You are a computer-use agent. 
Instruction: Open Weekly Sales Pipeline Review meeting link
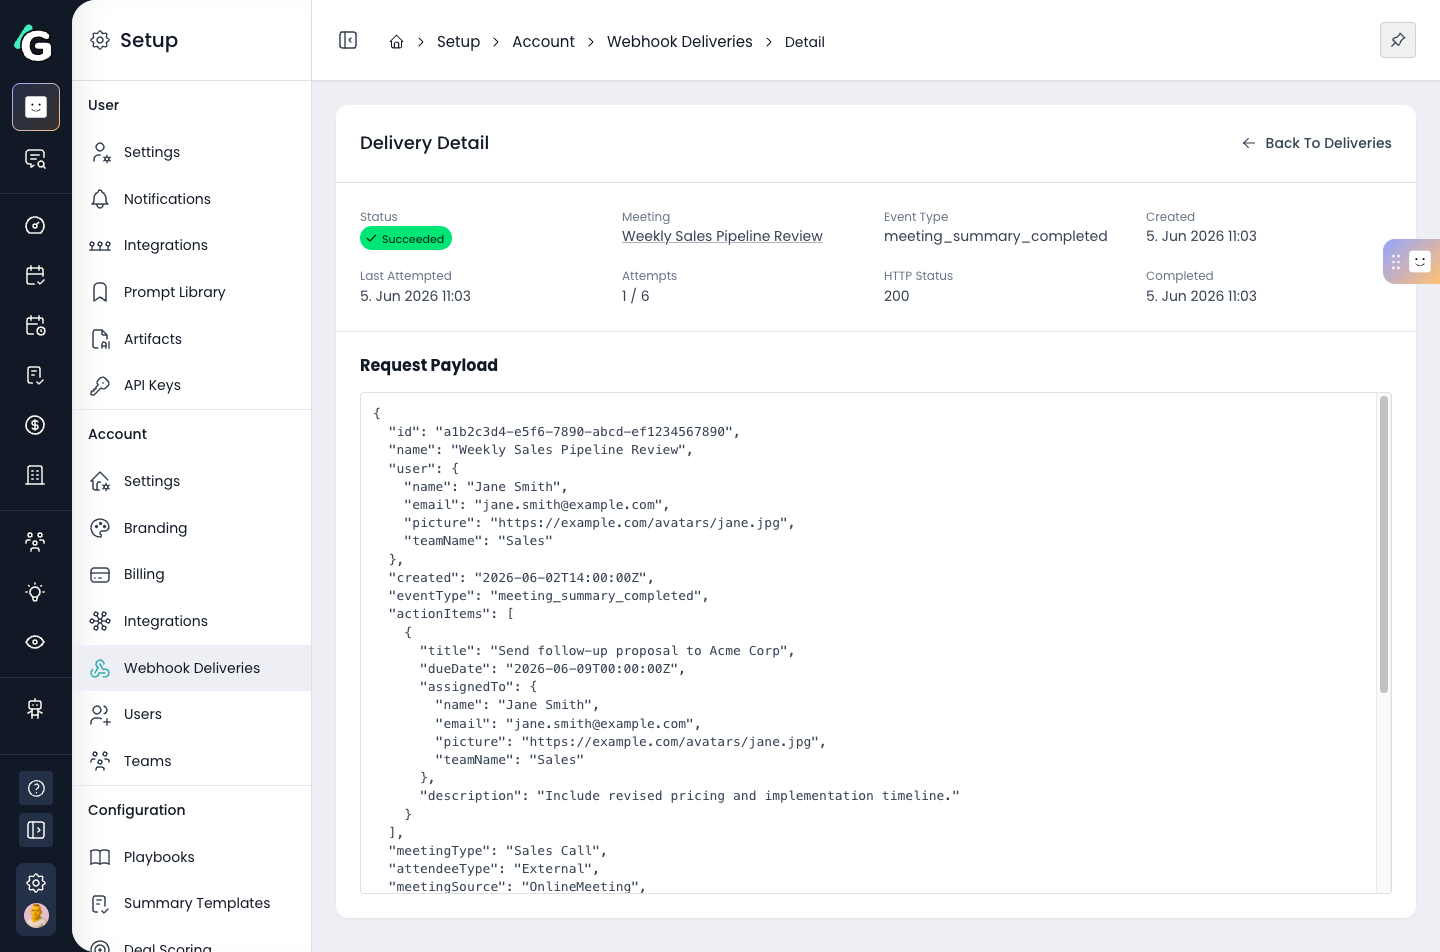[x=722, y=236]
